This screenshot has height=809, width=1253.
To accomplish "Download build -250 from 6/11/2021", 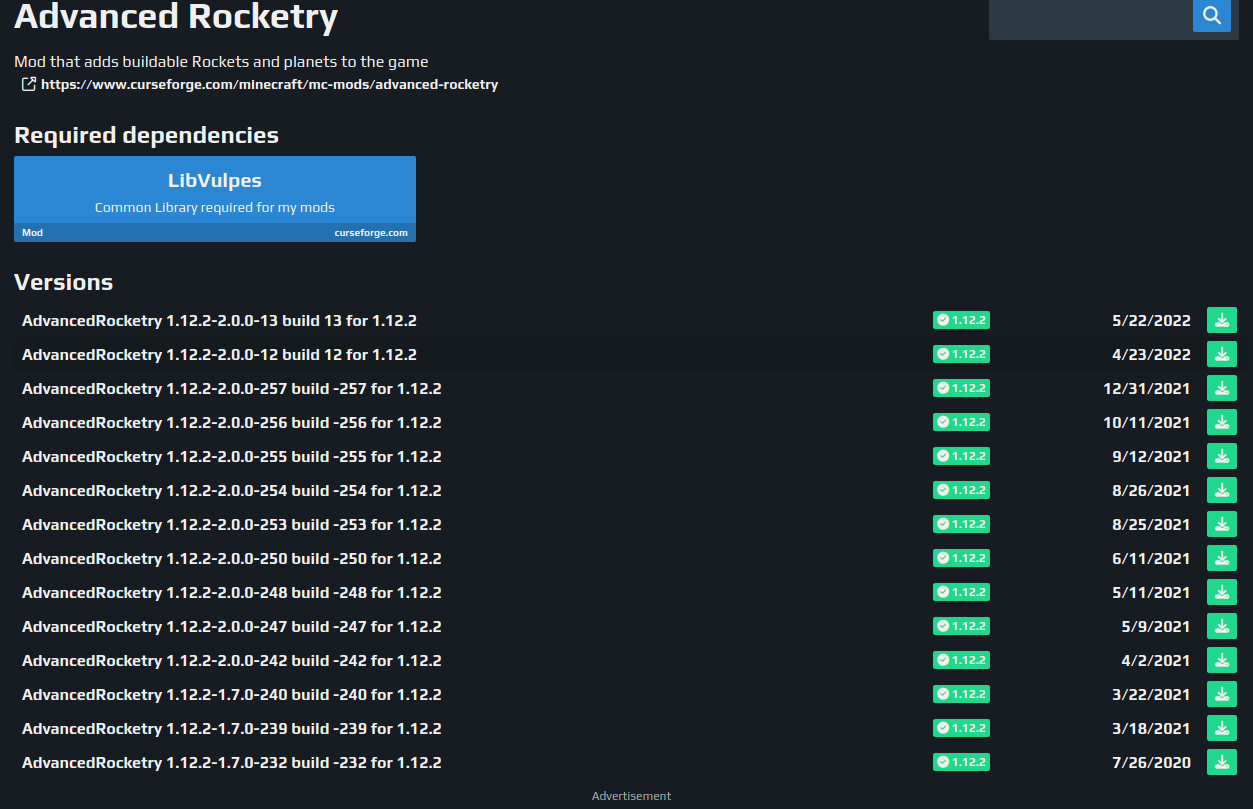I will click(1222, 558).
